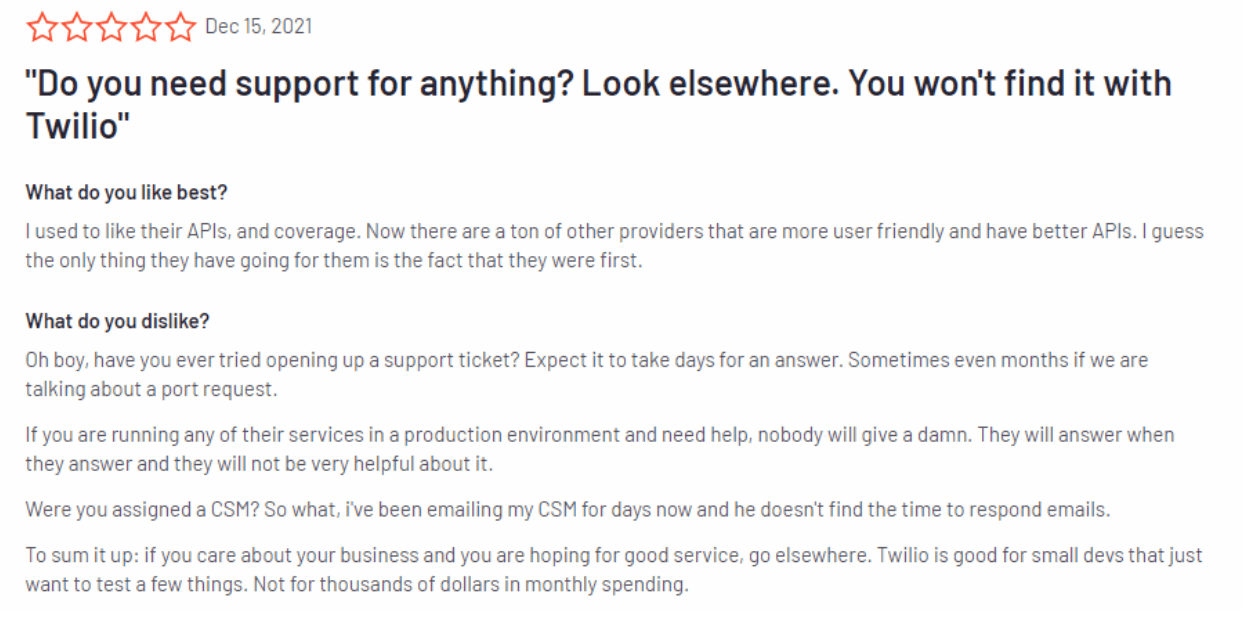Select the paragraph about the production environment

600,450
